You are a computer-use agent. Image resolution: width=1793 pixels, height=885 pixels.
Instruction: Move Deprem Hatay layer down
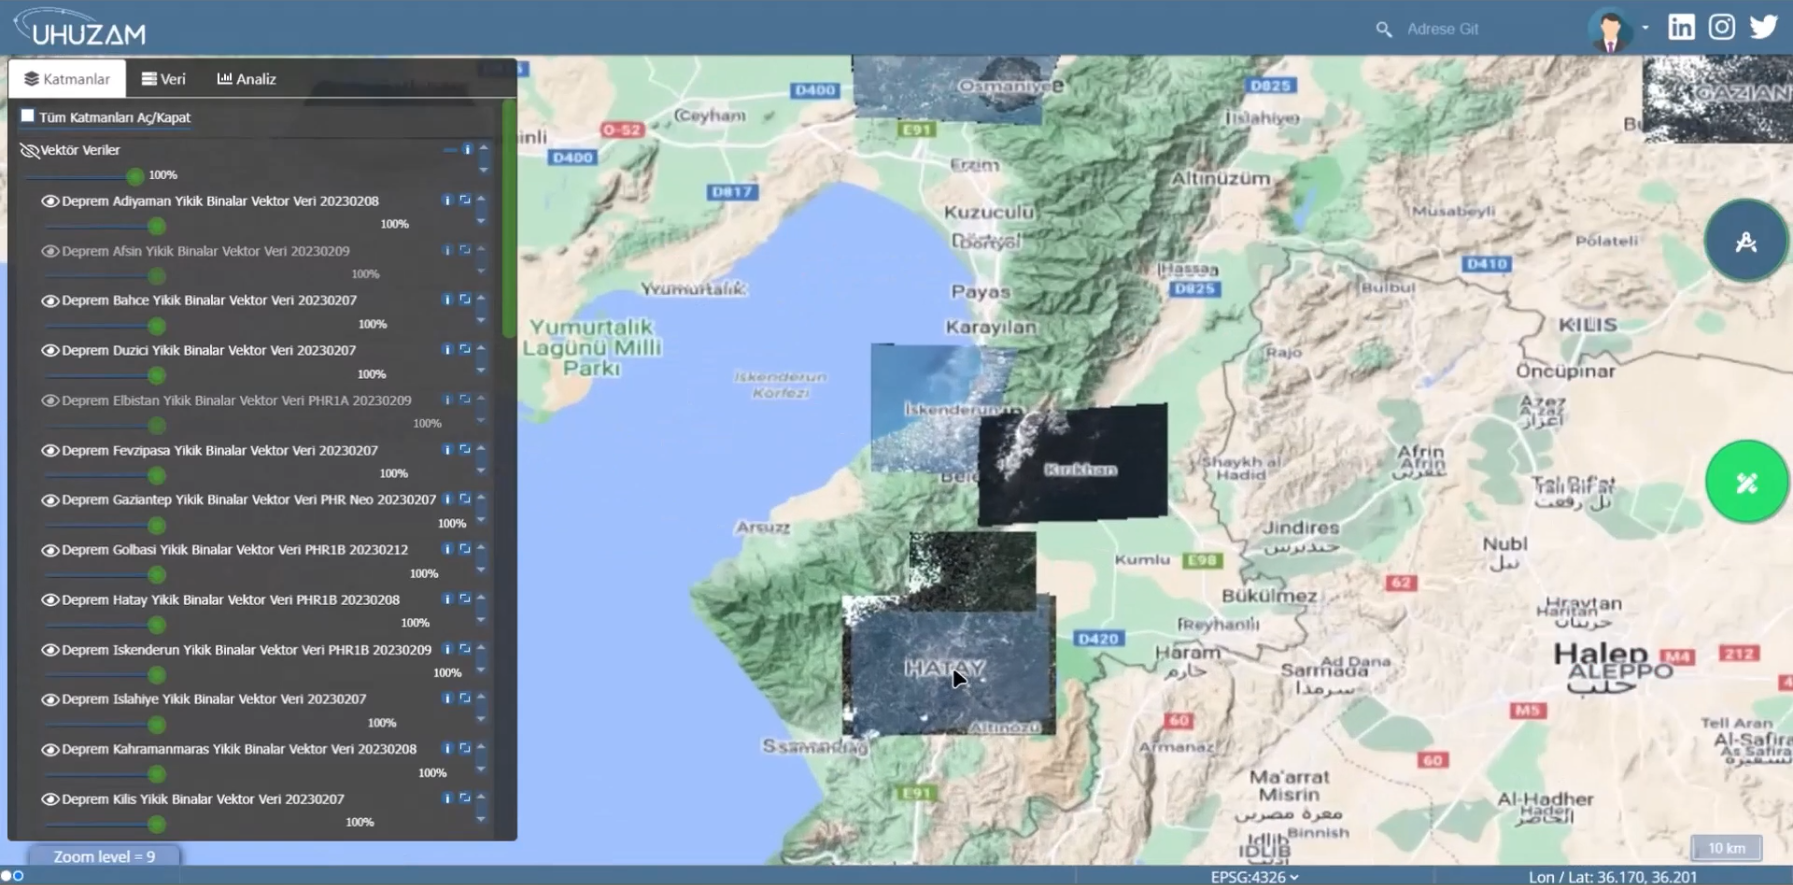pyautogui.click(x=481, y=620)
